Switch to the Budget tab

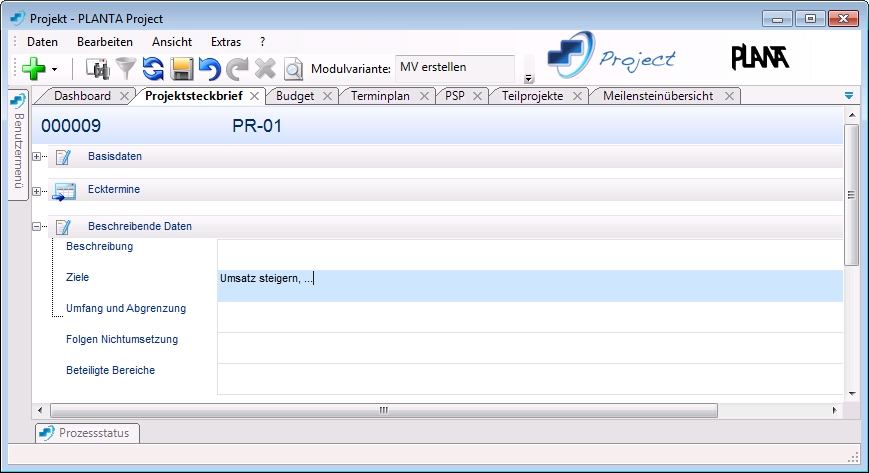coord(295,96)
